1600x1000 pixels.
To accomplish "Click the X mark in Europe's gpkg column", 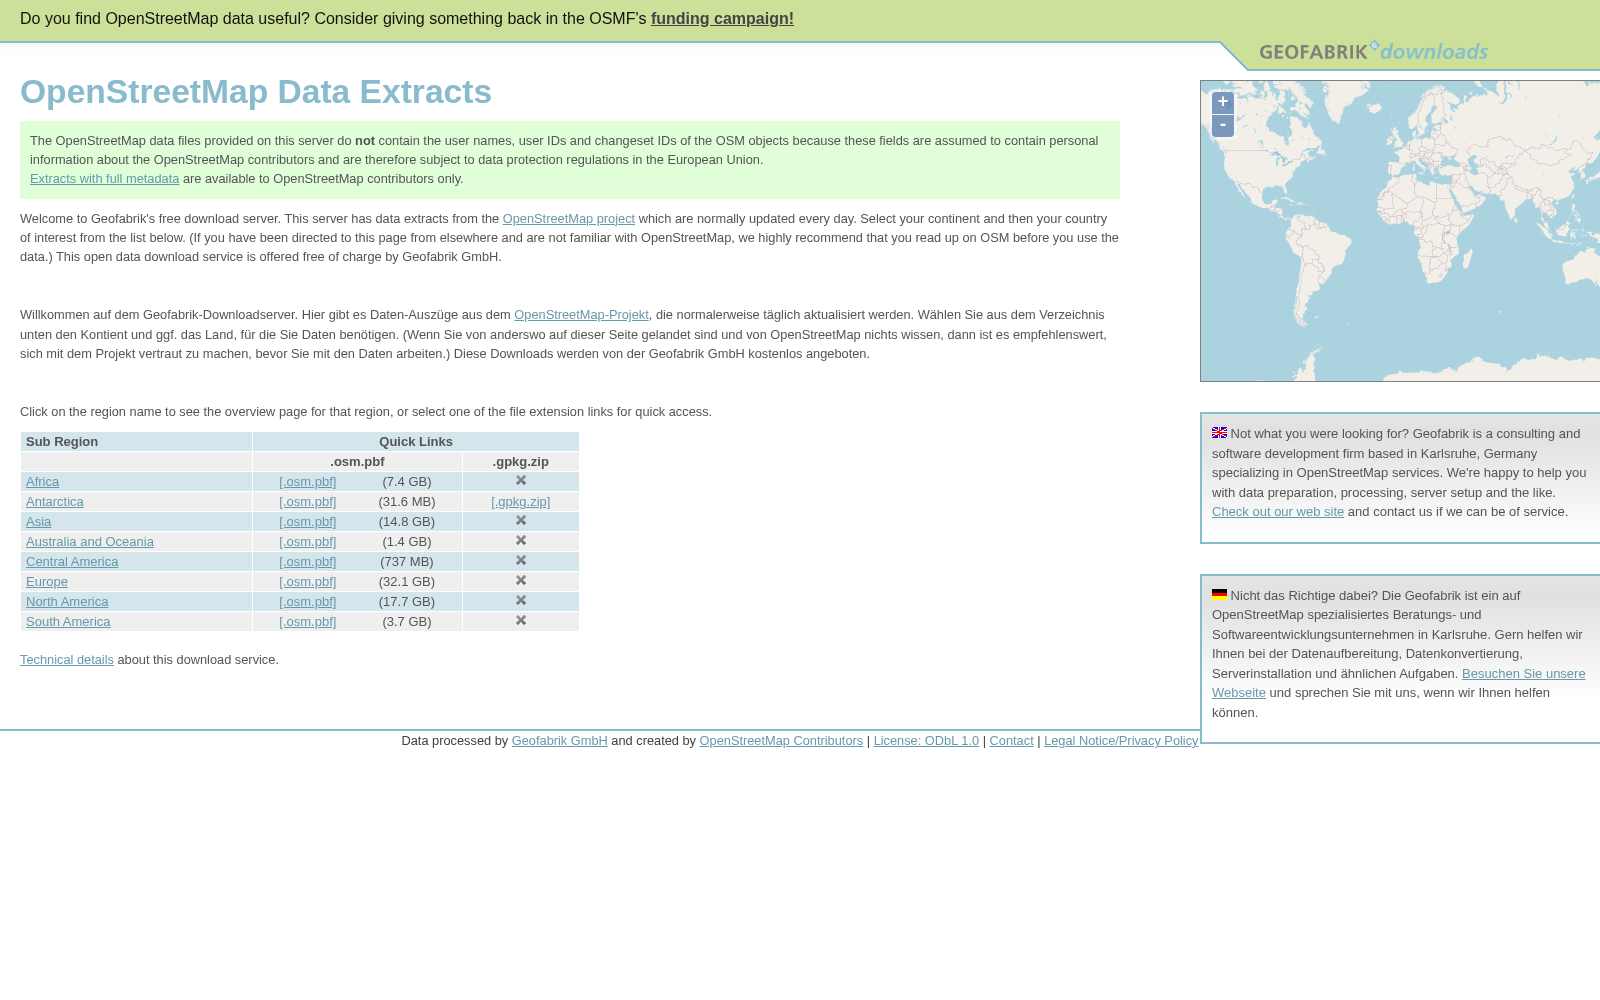I will pos(521,581).
